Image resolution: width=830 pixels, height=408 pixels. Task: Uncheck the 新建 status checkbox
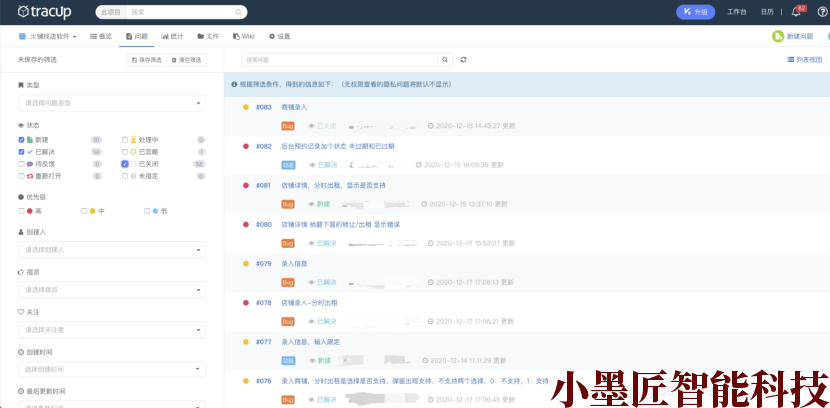point(22,139)
